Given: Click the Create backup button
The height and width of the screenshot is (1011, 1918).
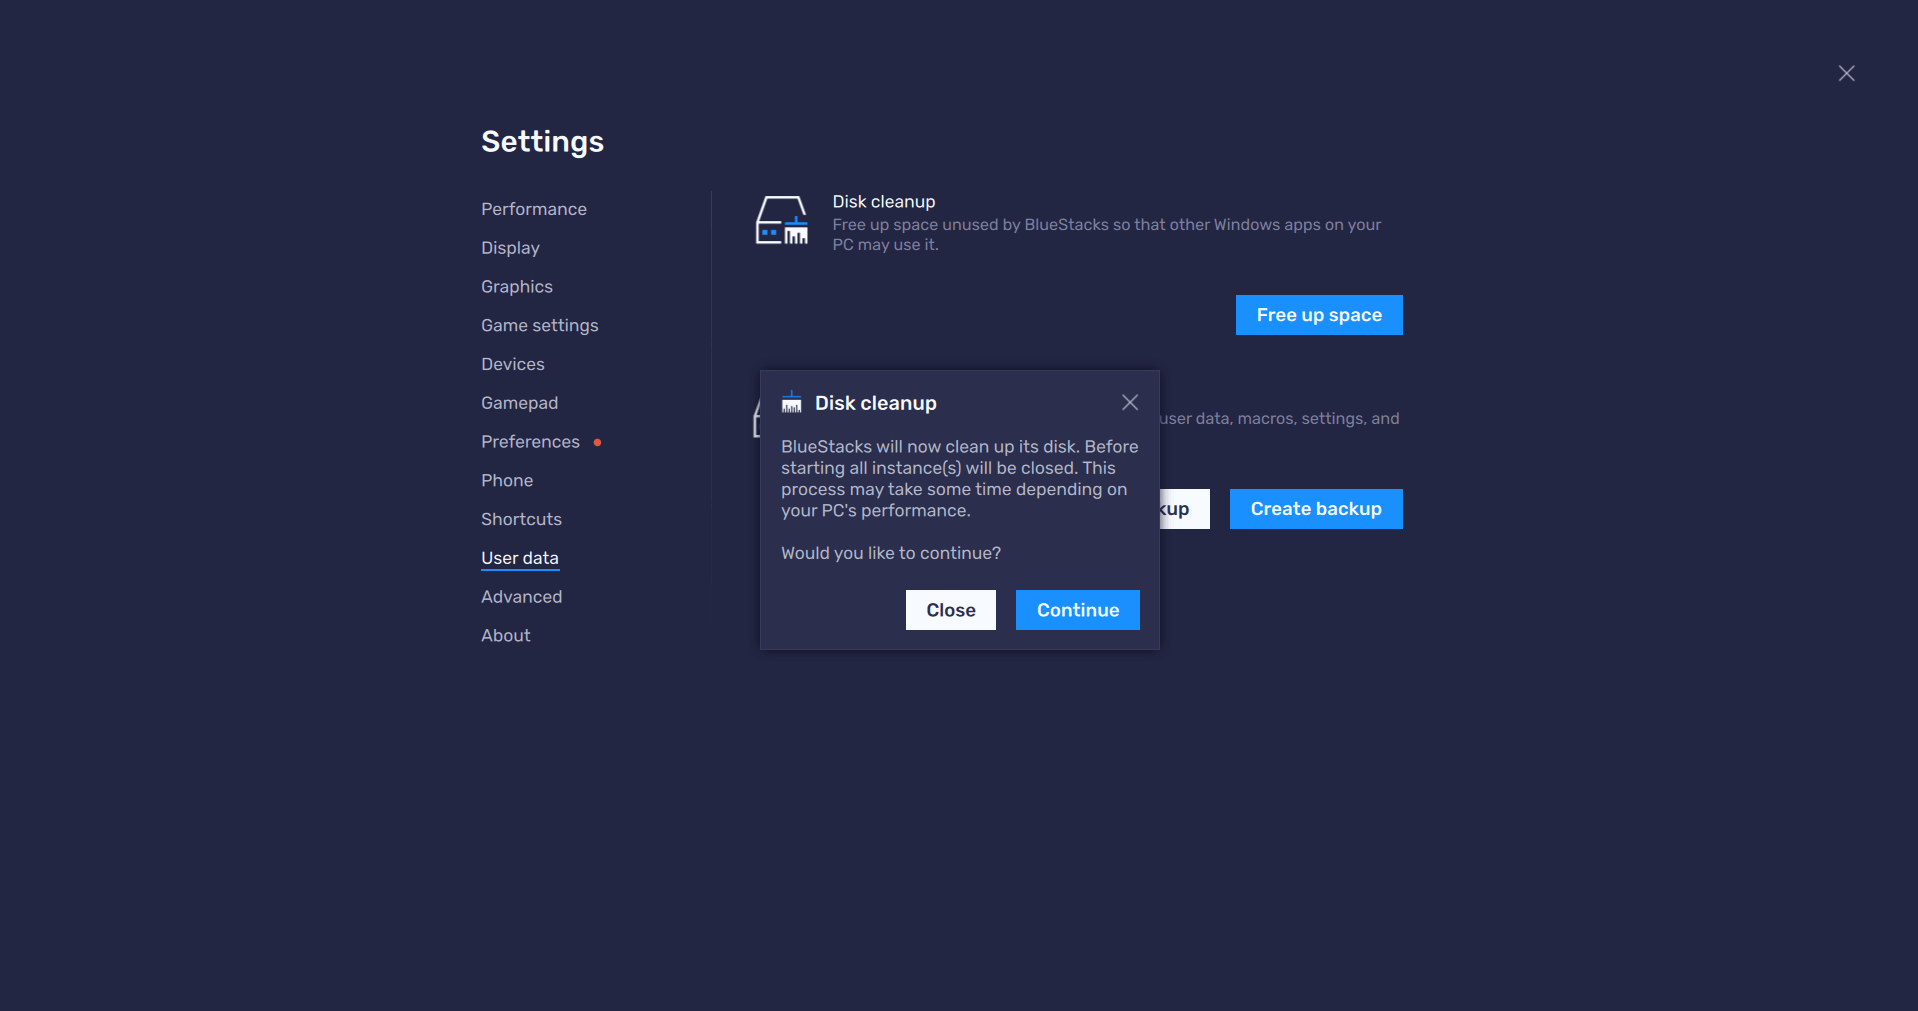Looking at the screenshot, I should click(1316, 509).
